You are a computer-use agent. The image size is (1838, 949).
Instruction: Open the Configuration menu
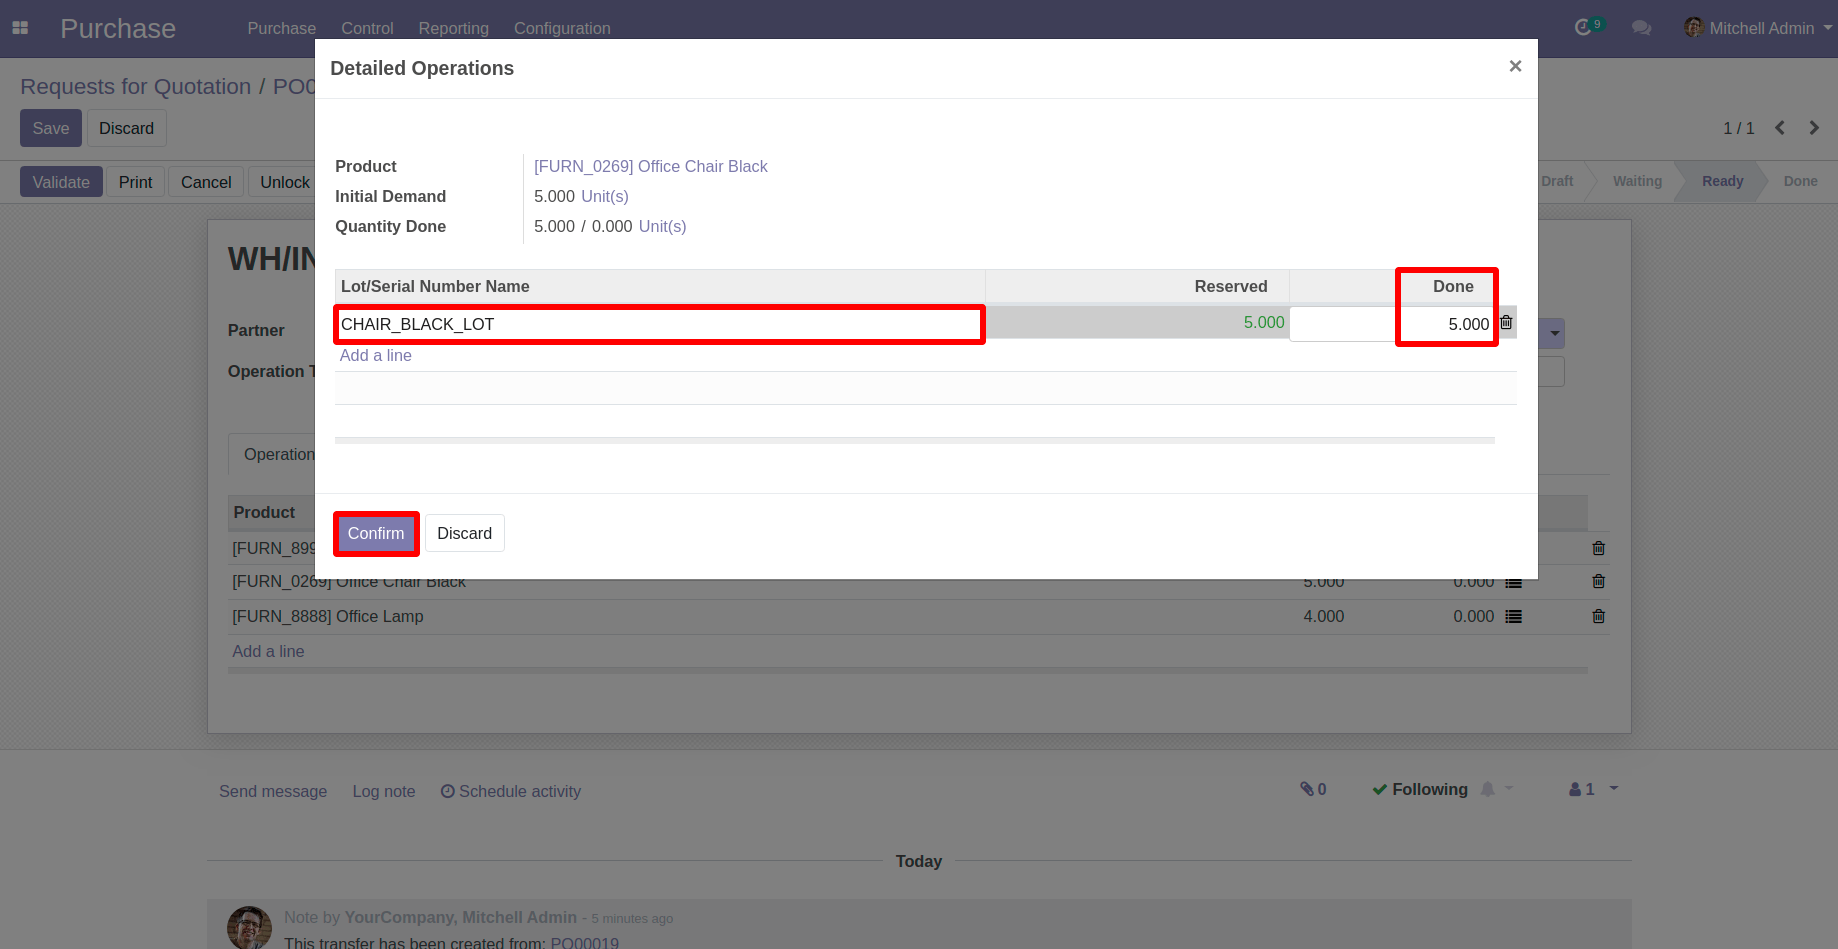(562, 28)
